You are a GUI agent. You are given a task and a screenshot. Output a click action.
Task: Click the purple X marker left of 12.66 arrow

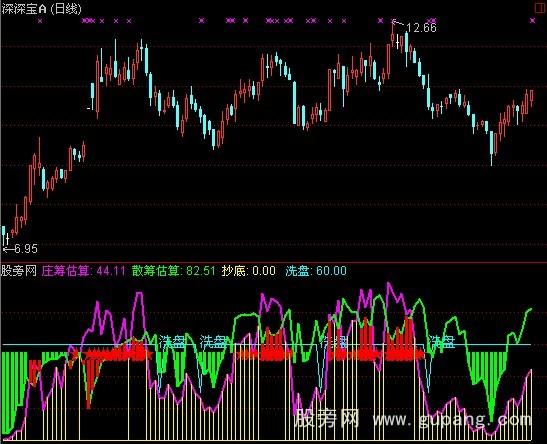click(381, 21)
